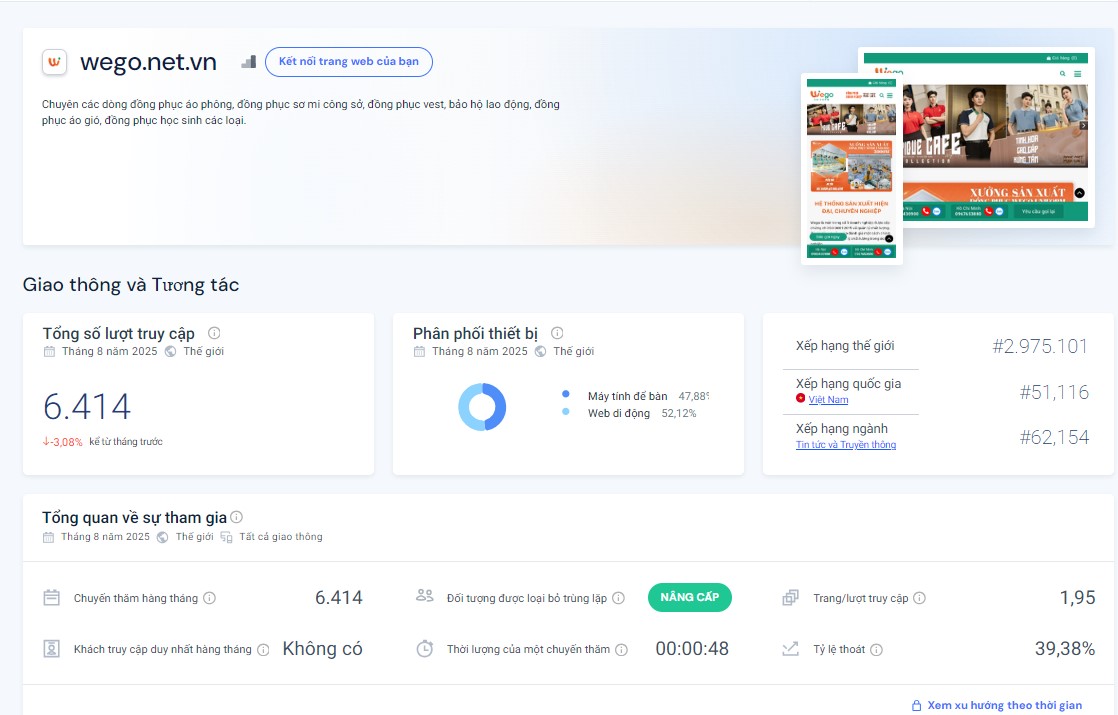This screenshot has width=1118, height=715.
Task: Open the Xem xu hướng theo thời gian link
Action: point(1004,705)
